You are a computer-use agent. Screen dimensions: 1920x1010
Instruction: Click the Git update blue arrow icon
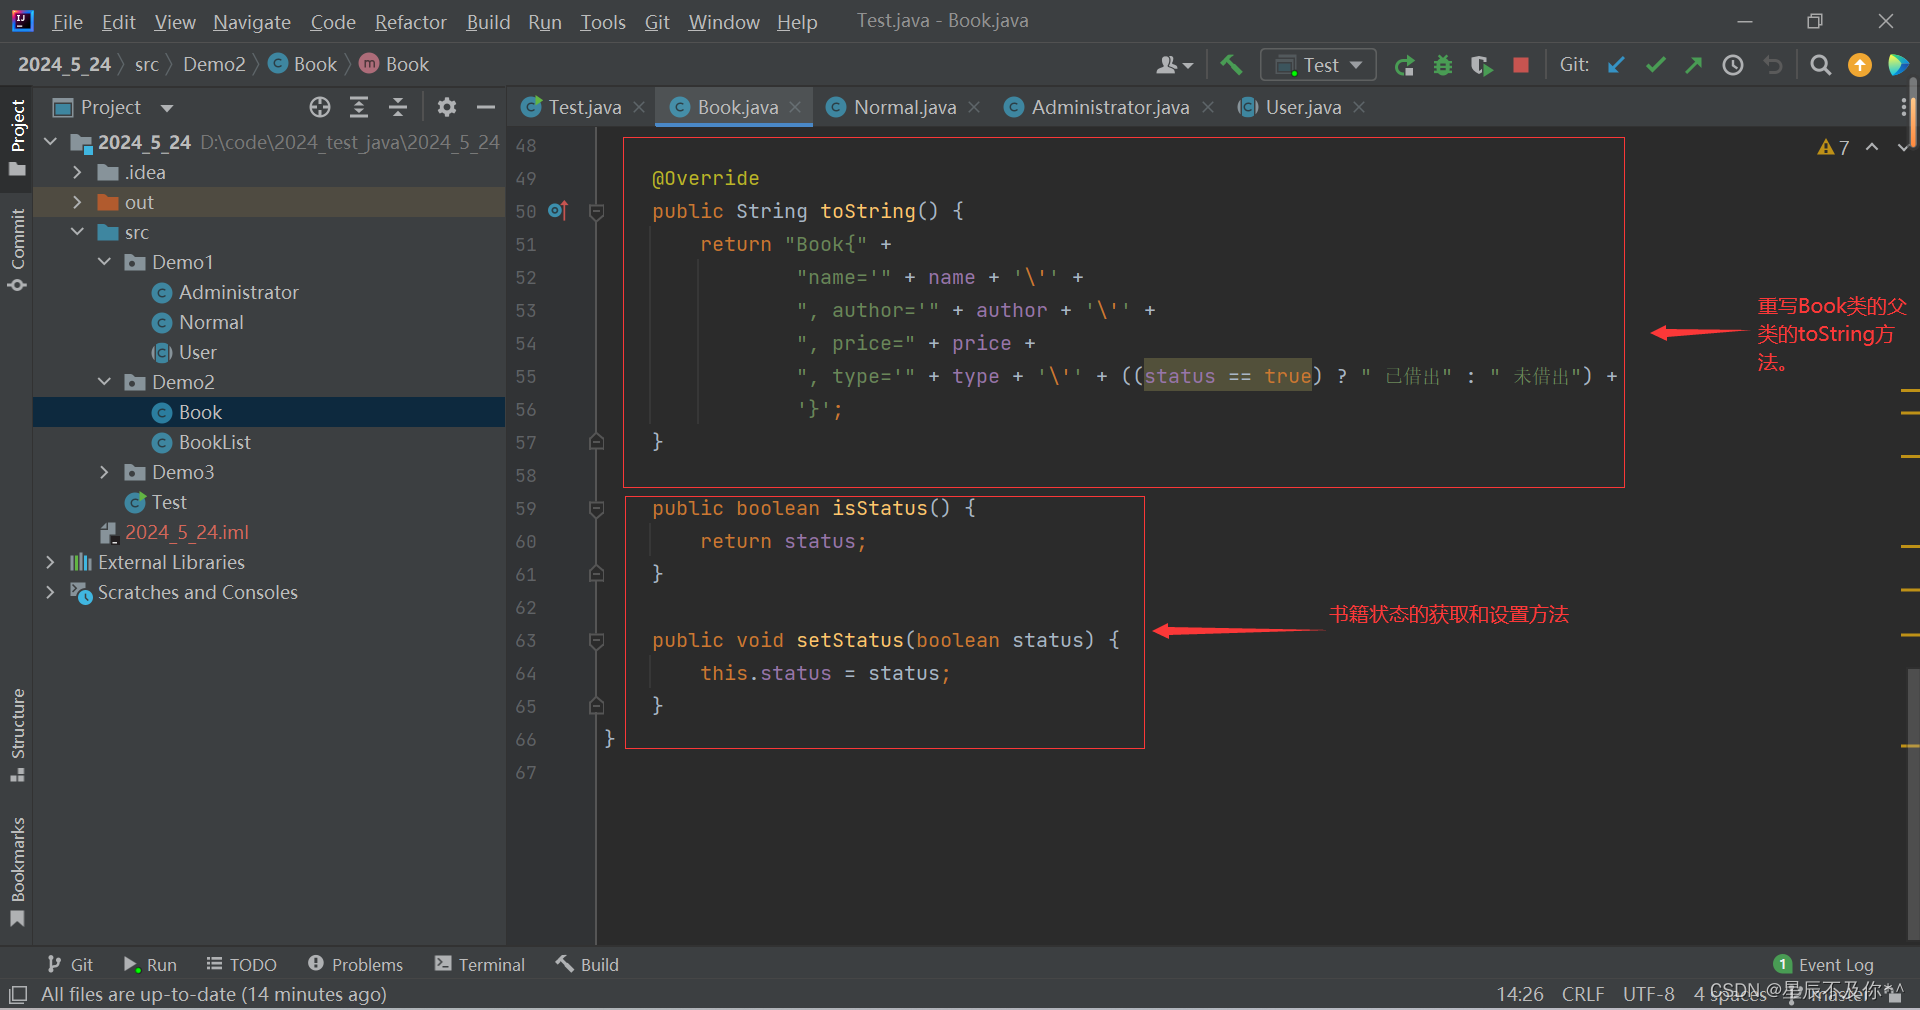coord(1617,64)
